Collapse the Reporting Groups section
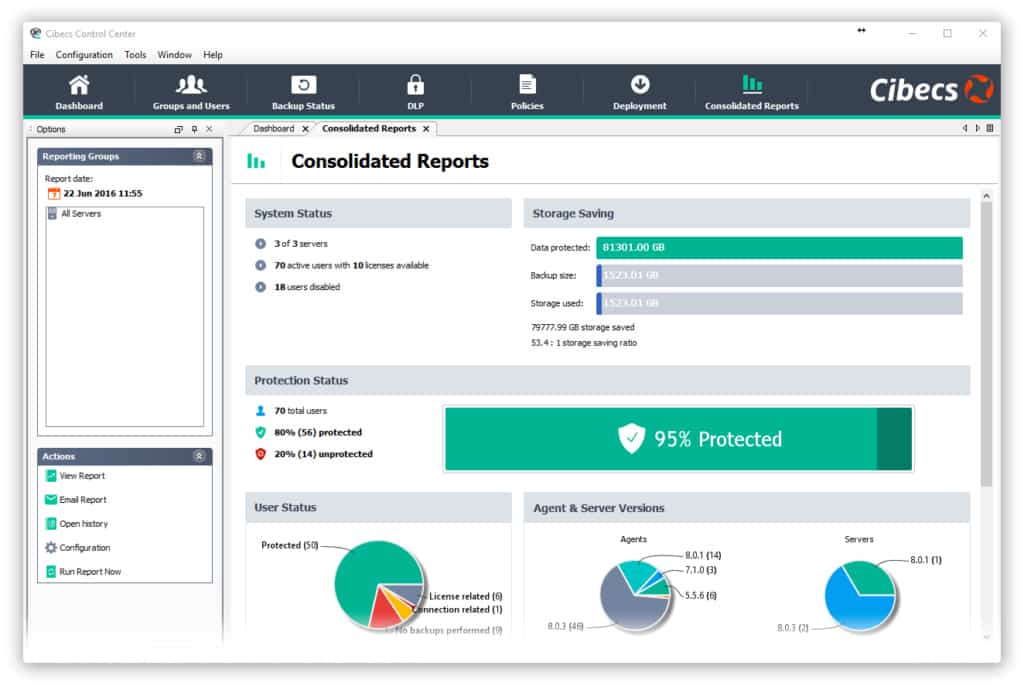 coord(199,156)
